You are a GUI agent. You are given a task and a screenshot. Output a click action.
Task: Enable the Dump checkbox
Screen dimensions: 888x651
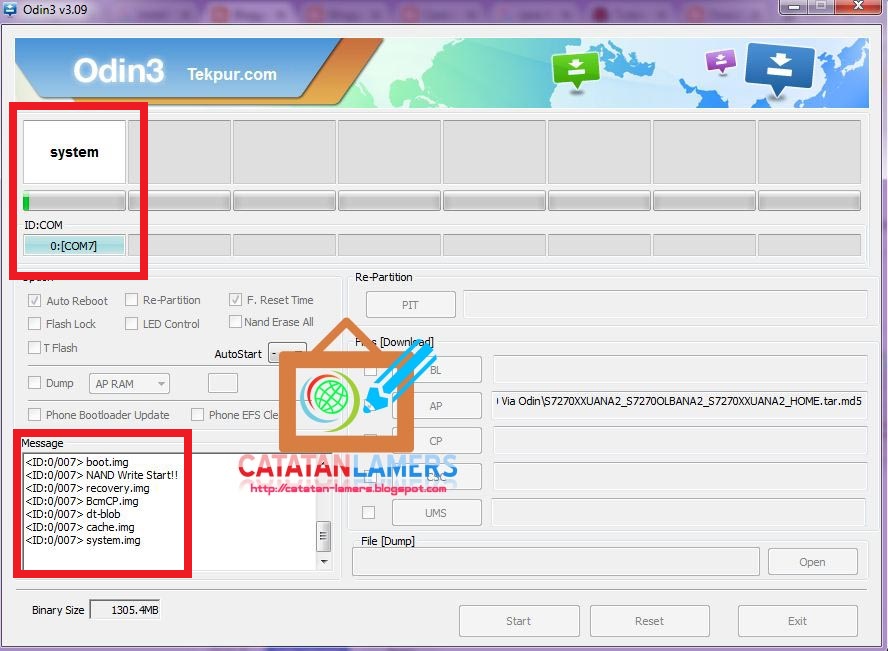[x=34, y=383]
